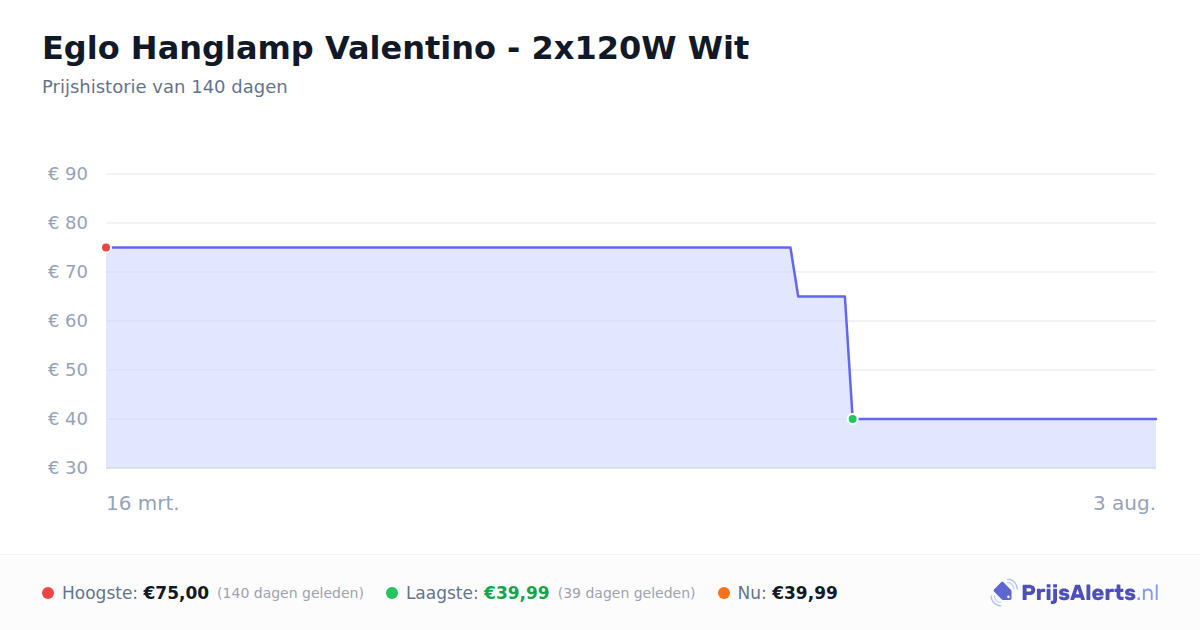Image resolution: width=1200 pixels, height=630 pixels.
Task: Click the red highest-price dot on chart
Action: [106, 247]
